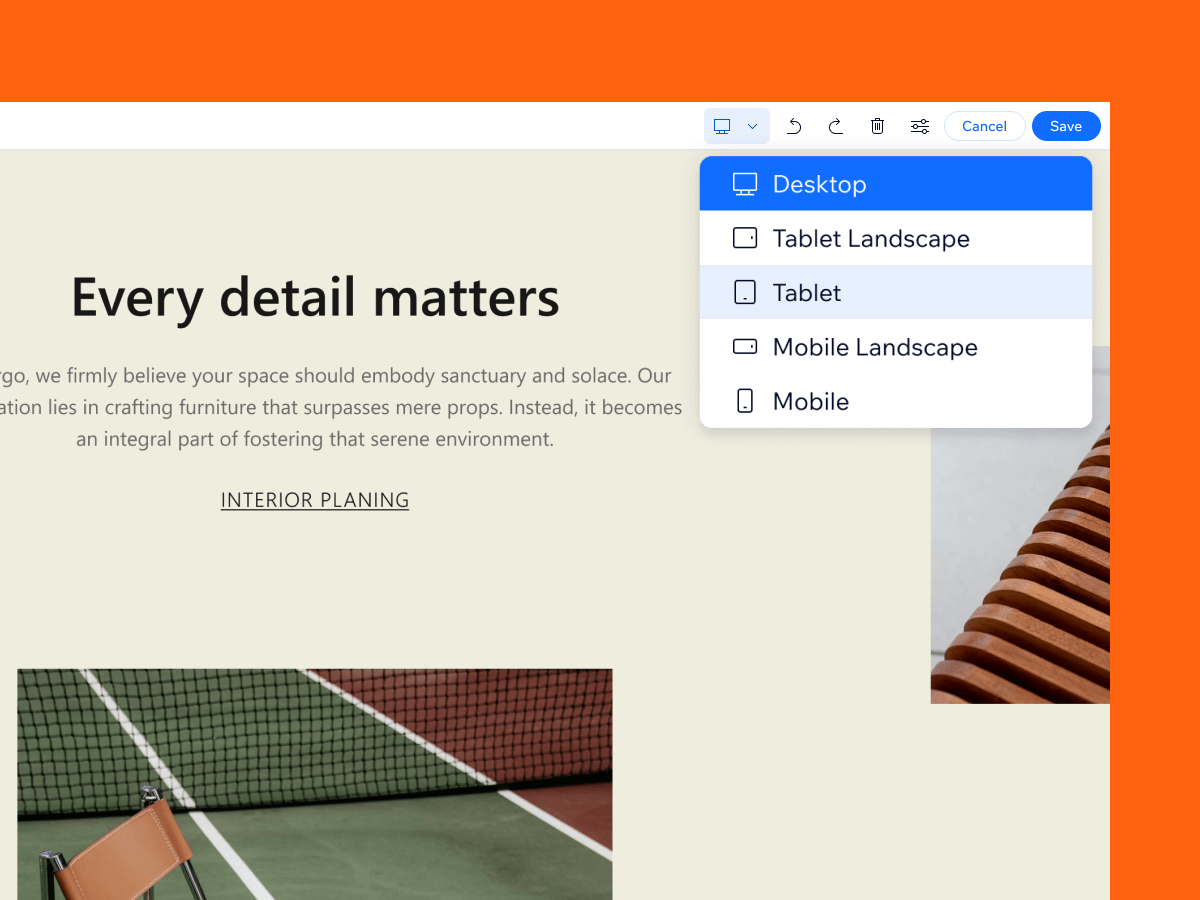Click the mobile landscape icon in list
The image size is (1200, 900).
pyautogui.click(x=745, y=347)
